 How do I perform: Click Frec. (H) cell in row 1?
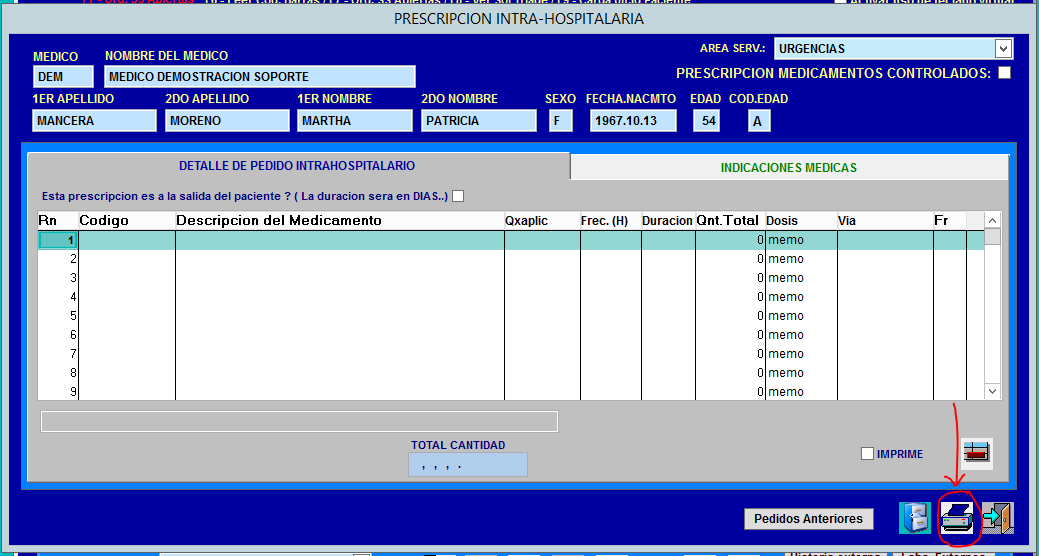click(611, 241)
